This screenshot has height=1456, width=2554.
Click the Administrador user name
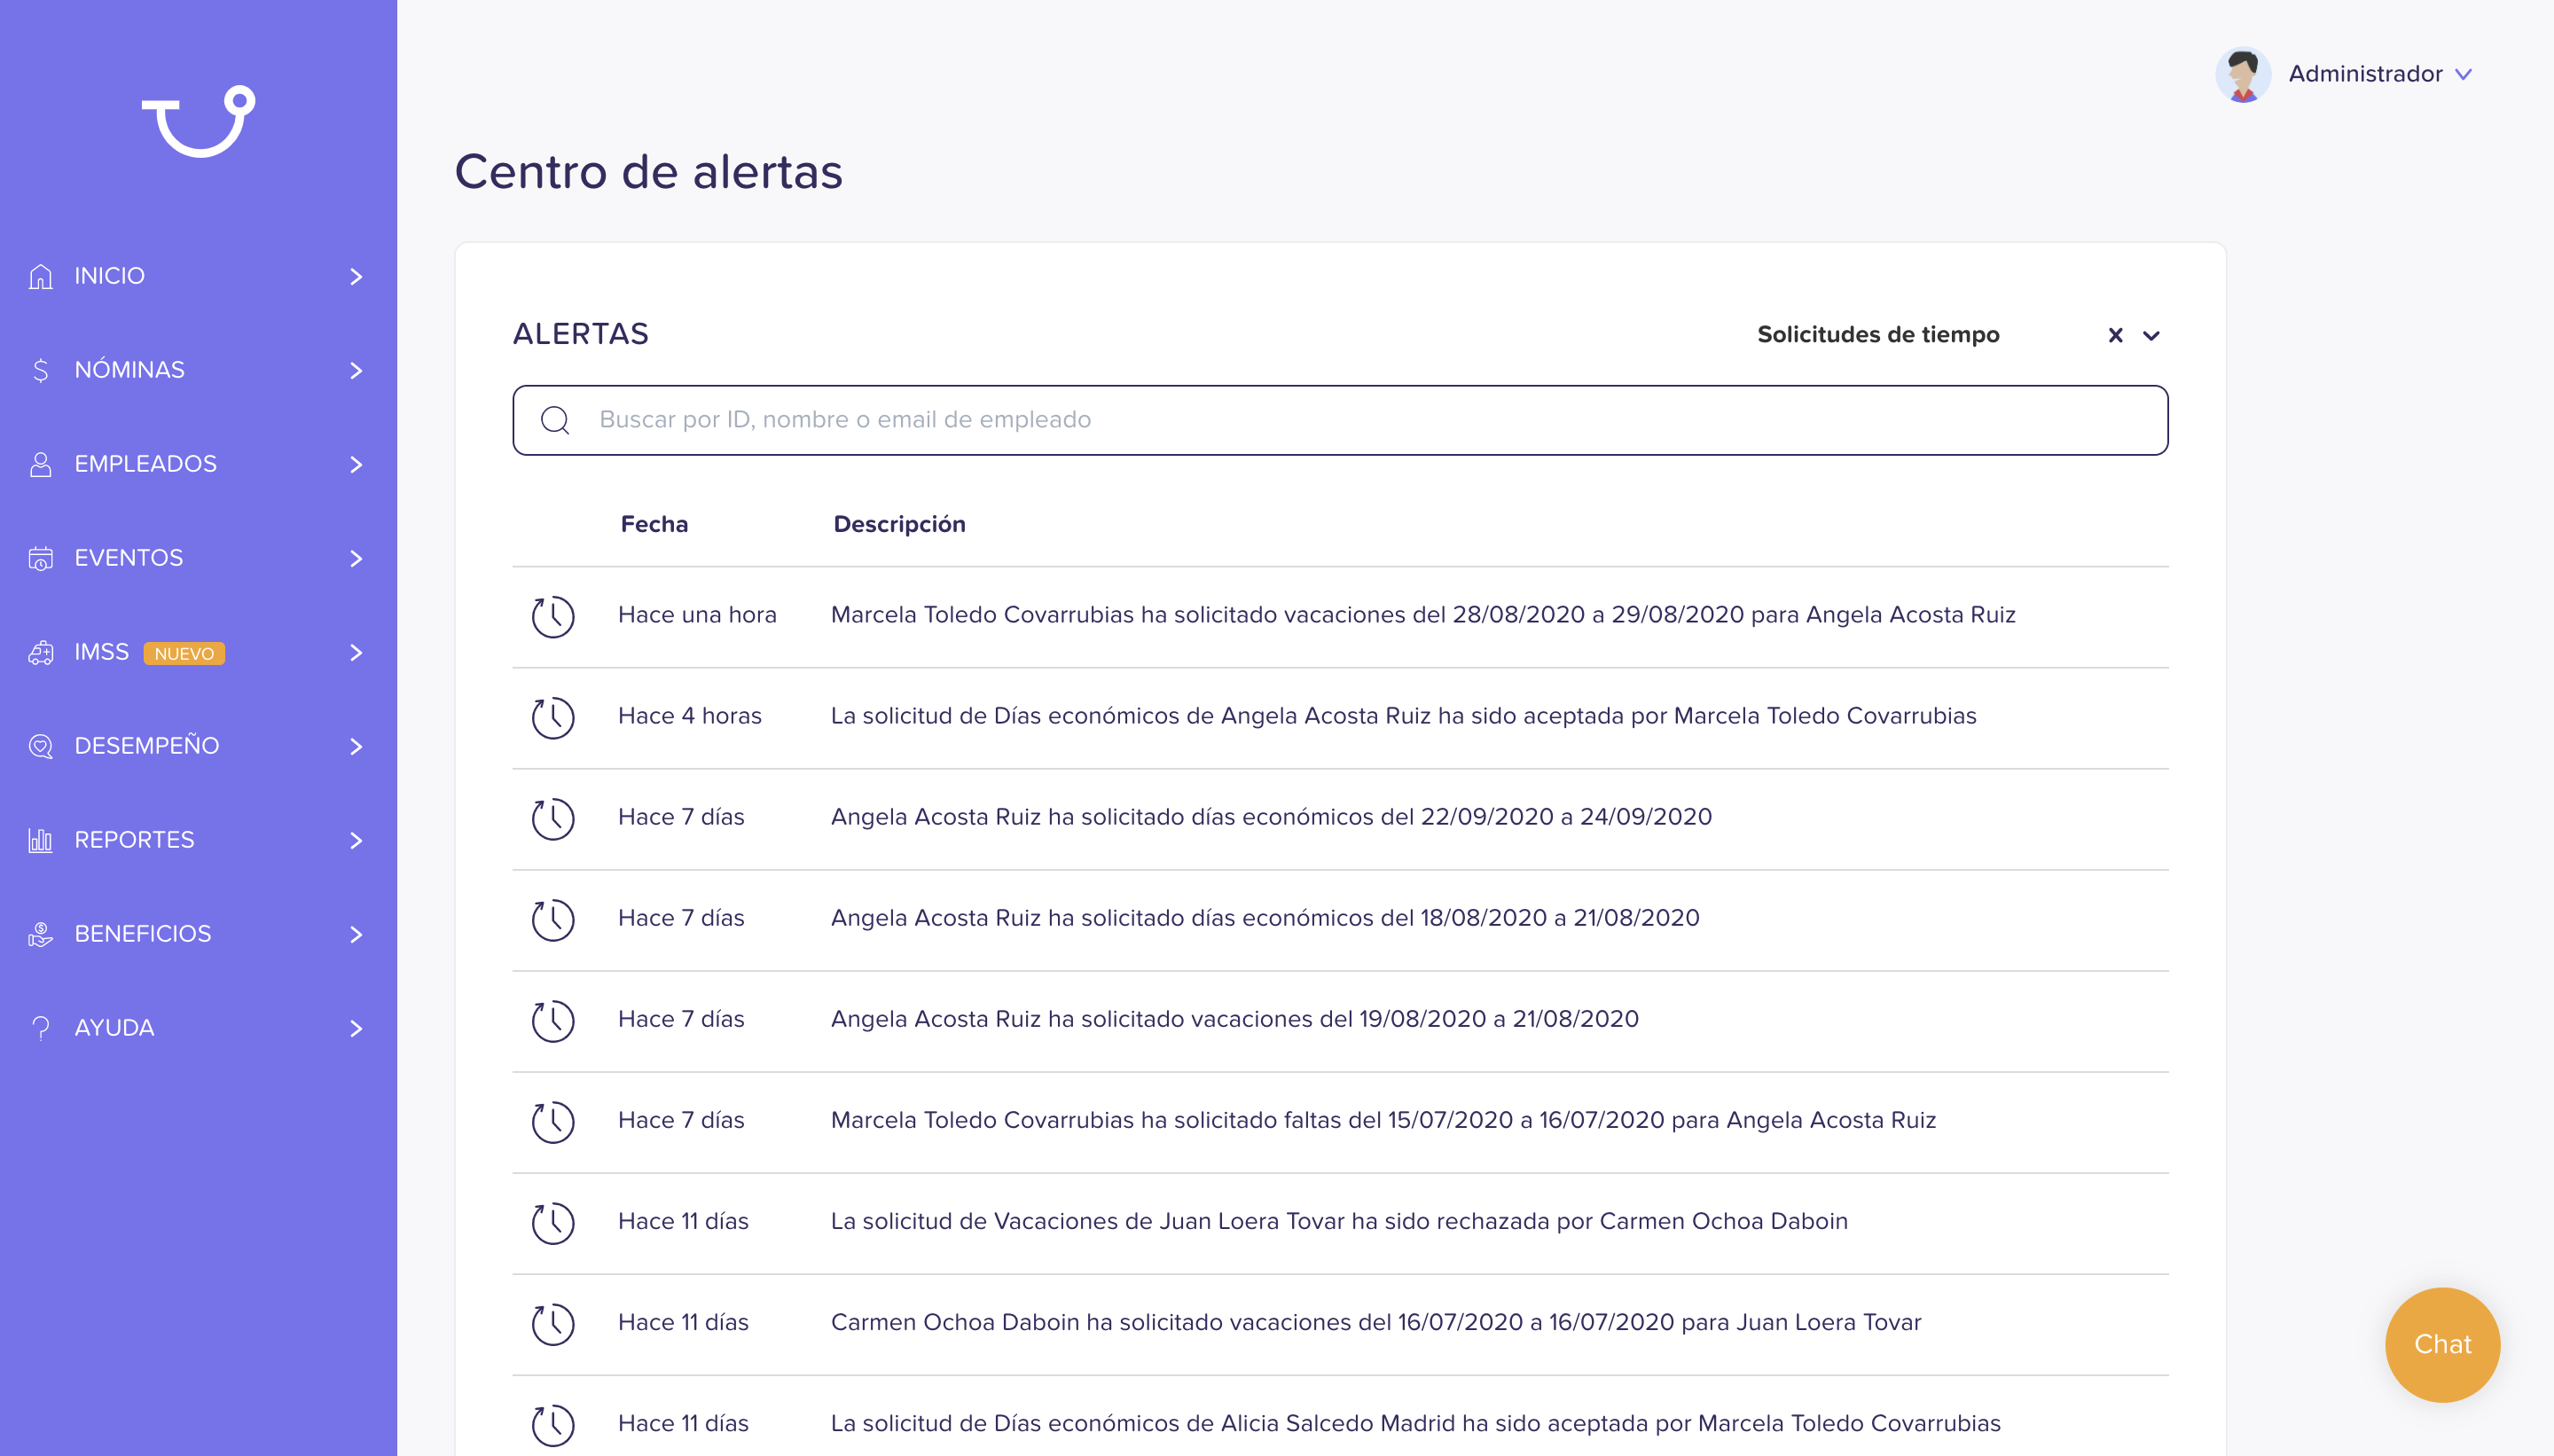(2365, 74)
